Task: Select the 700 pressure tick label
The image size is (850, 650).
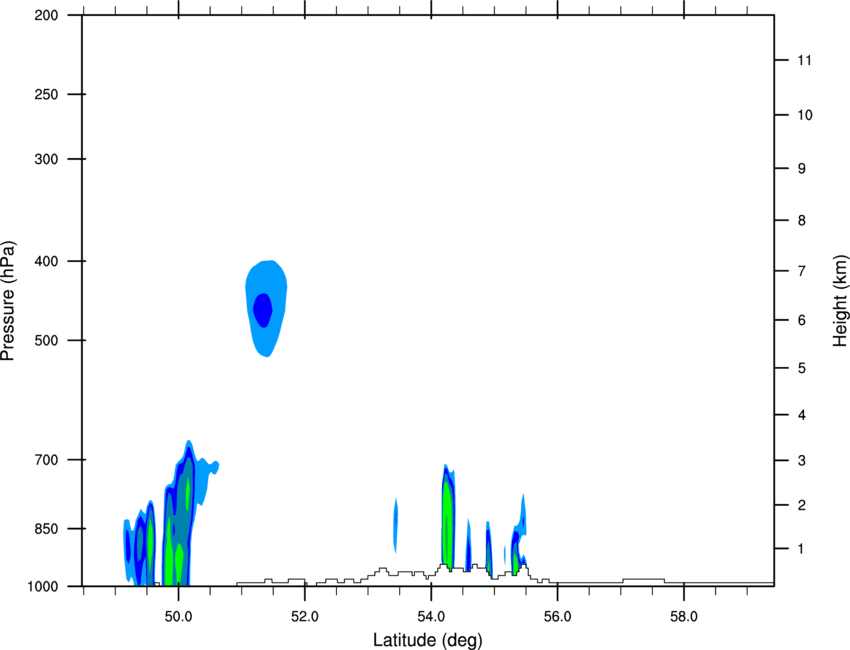Action: 46,460
